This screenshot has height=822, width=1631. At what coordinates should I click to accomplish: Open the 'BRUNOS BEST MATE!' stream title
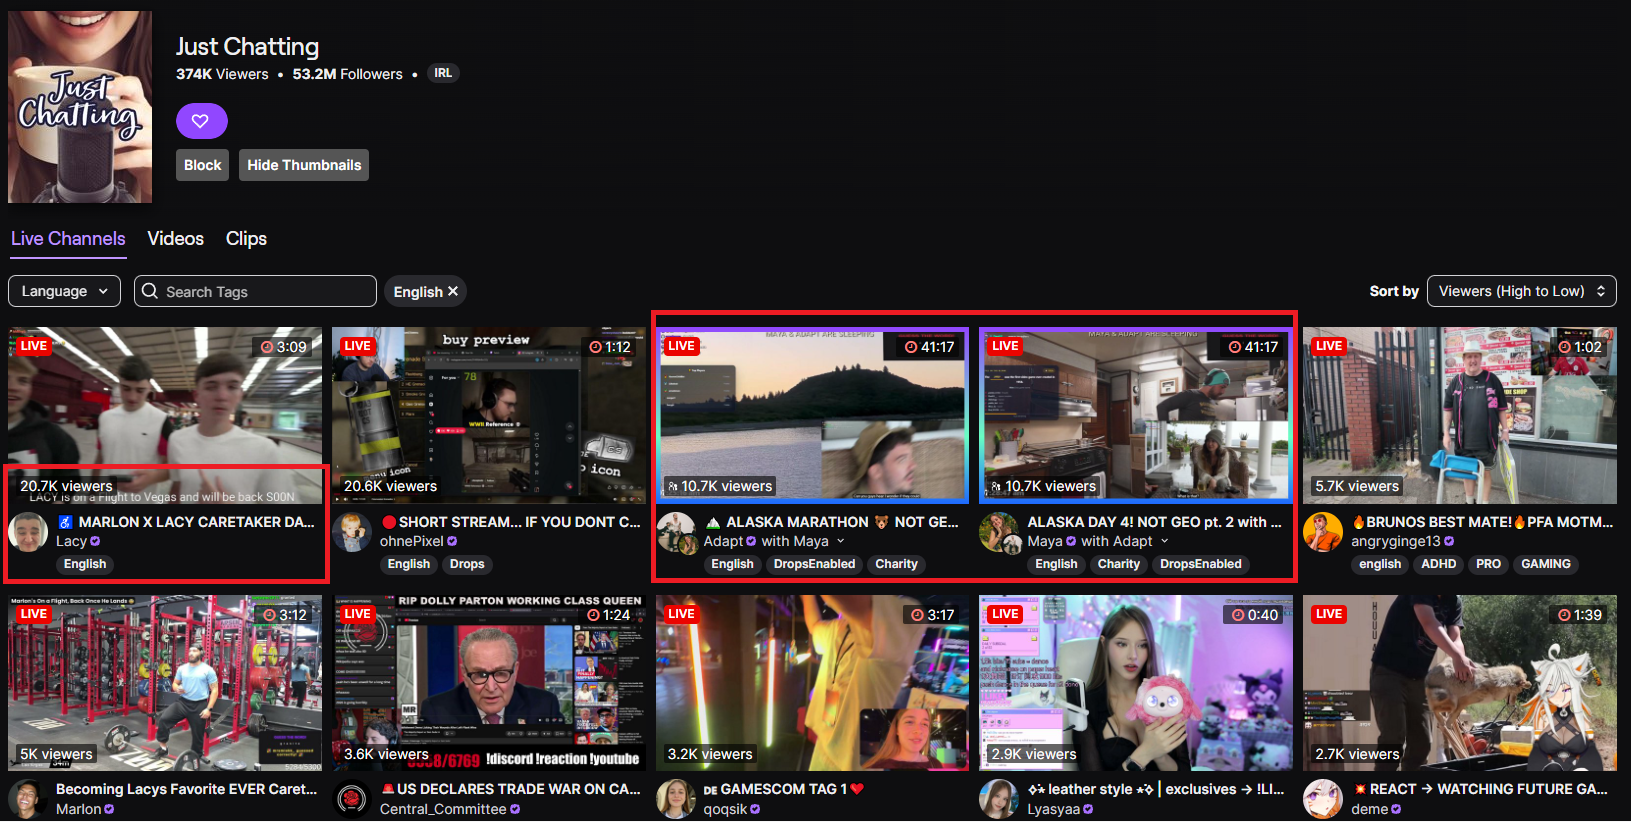point(1482,522)
